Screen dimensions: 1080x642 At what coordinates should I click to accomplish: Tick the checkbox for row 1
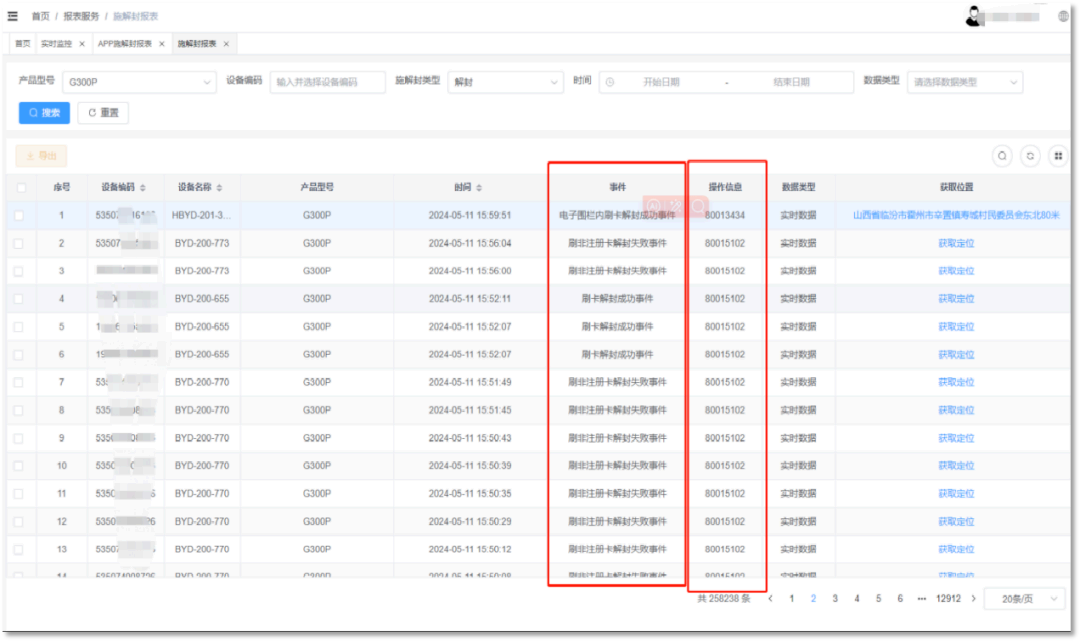(19, 216)
